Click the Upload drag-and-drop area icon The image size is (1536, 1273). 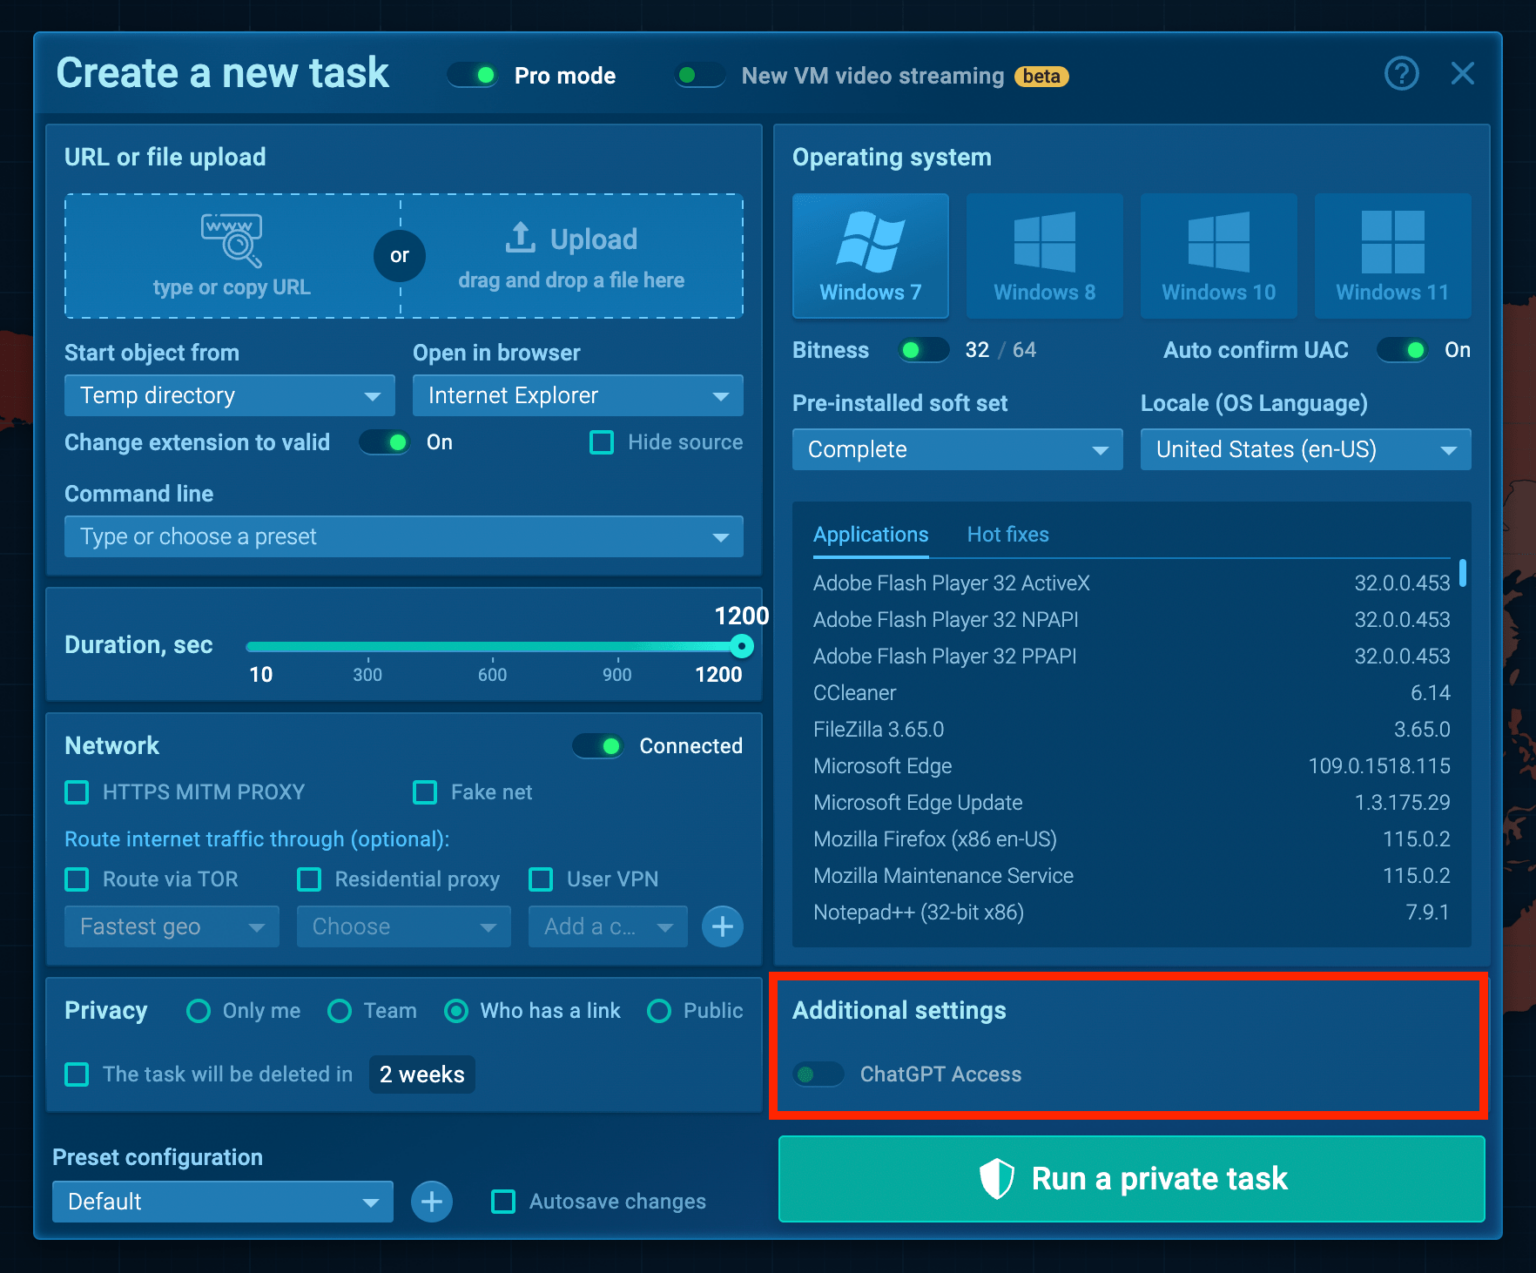coord(521,239)
